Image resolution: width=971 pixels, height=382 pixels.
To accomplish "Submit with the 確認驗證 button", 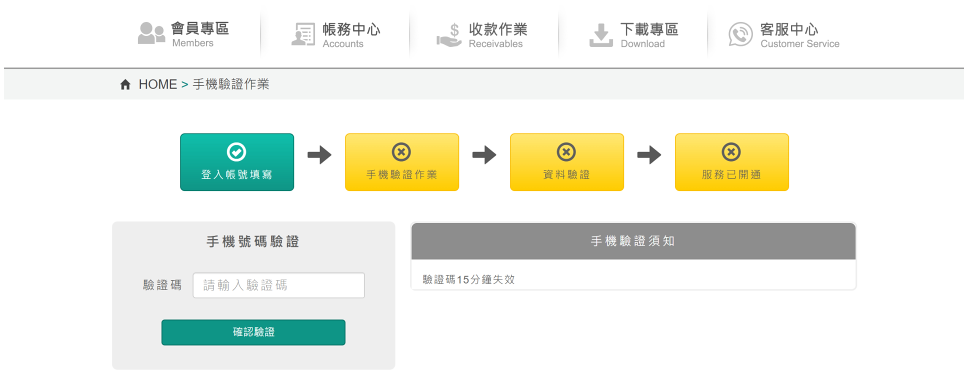I will (253, 332).
